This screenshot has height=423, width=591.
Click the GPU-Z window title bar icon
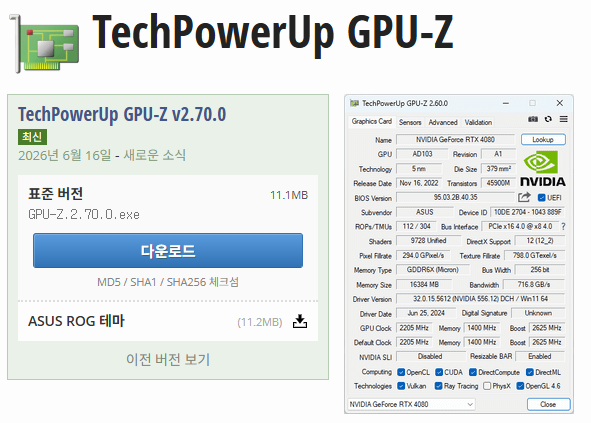354,103
